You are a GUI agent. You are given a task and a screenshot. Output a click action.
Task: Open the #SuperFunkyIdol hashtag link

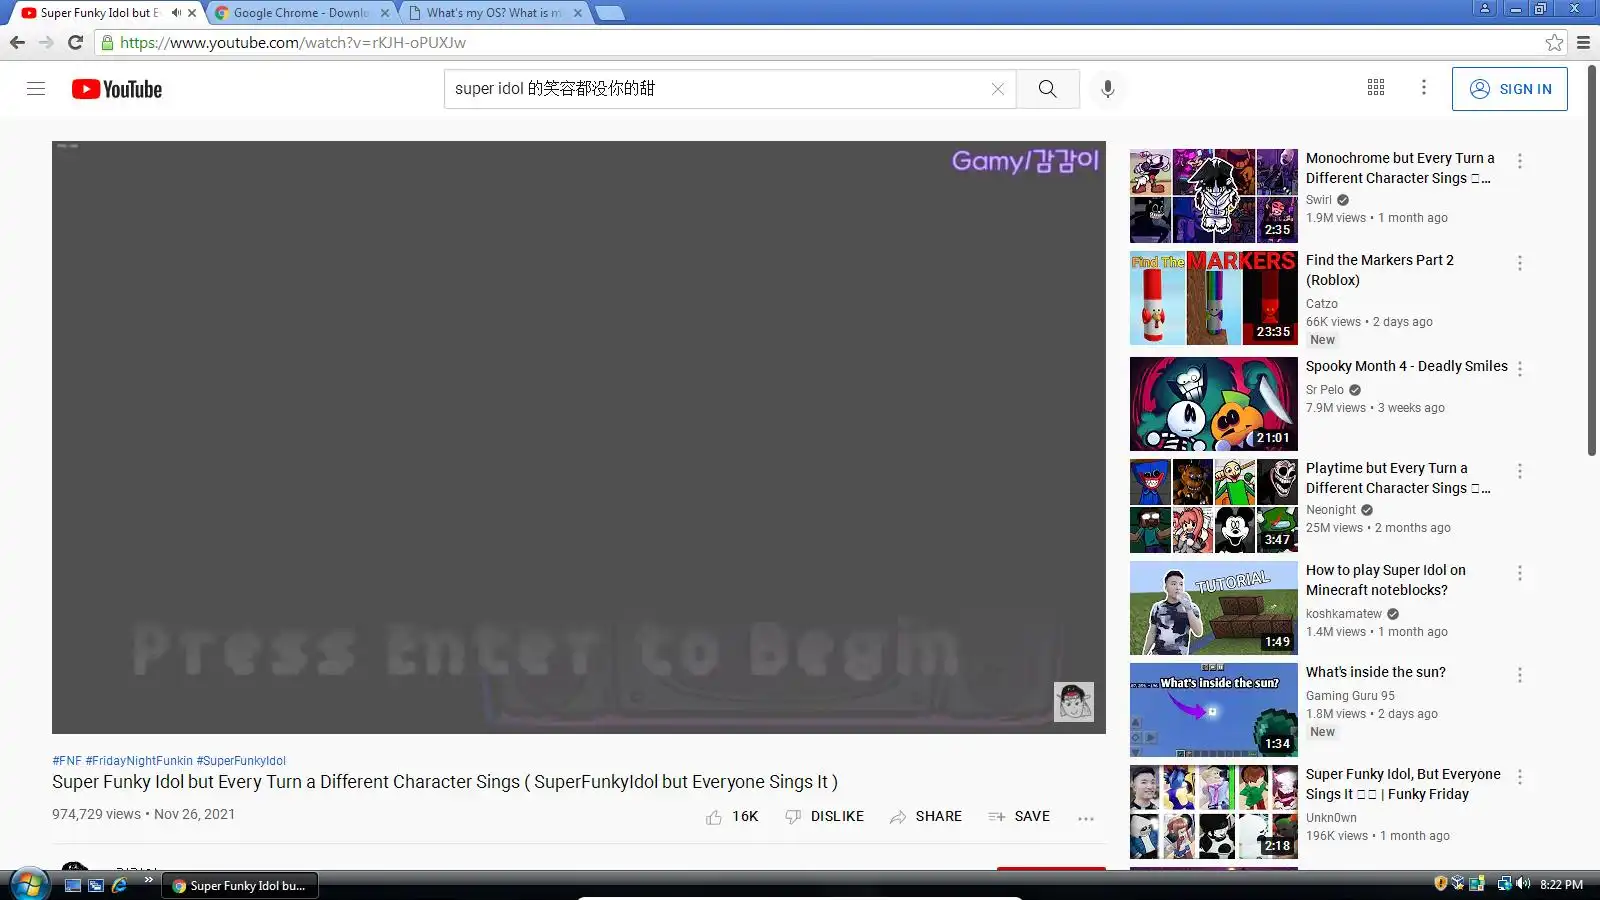click(241, 760)
